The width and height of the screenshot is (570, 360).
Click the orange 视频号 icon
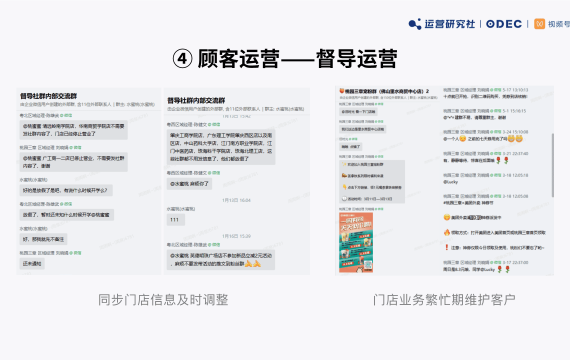(539, 24)
